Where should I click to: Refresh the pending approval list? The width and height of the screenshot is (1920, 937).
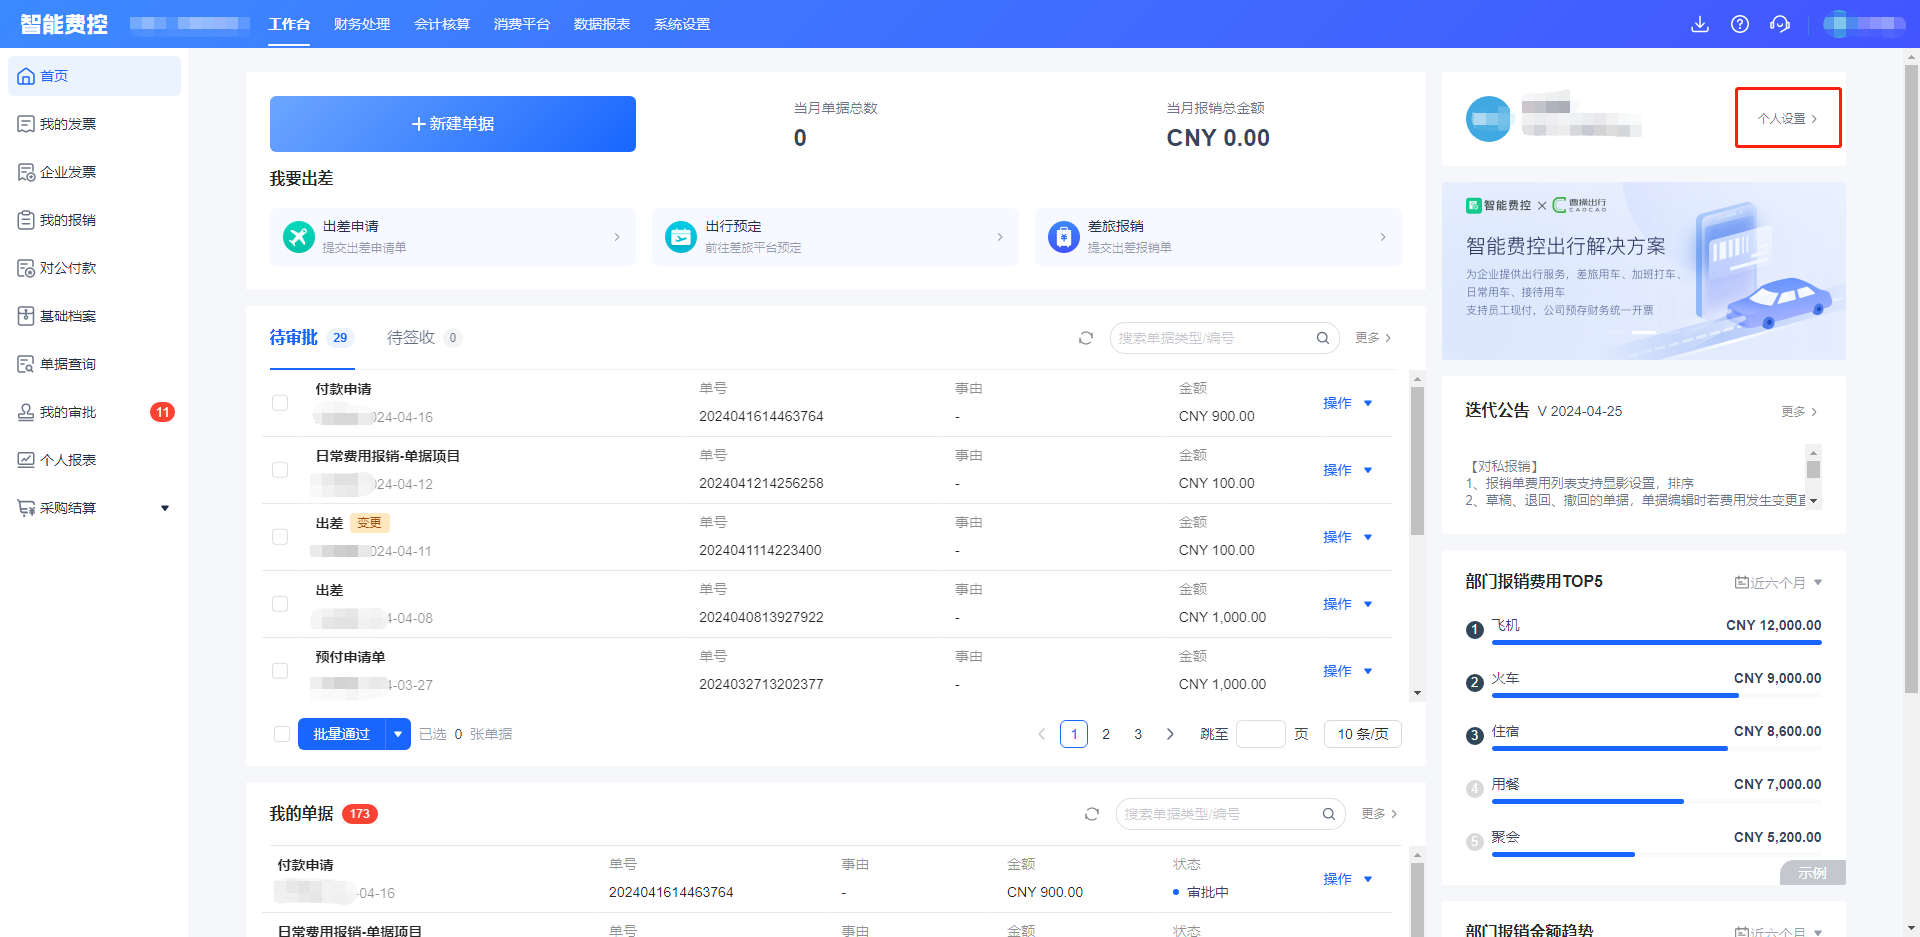pyautogui.click(x=1086, y=338)
